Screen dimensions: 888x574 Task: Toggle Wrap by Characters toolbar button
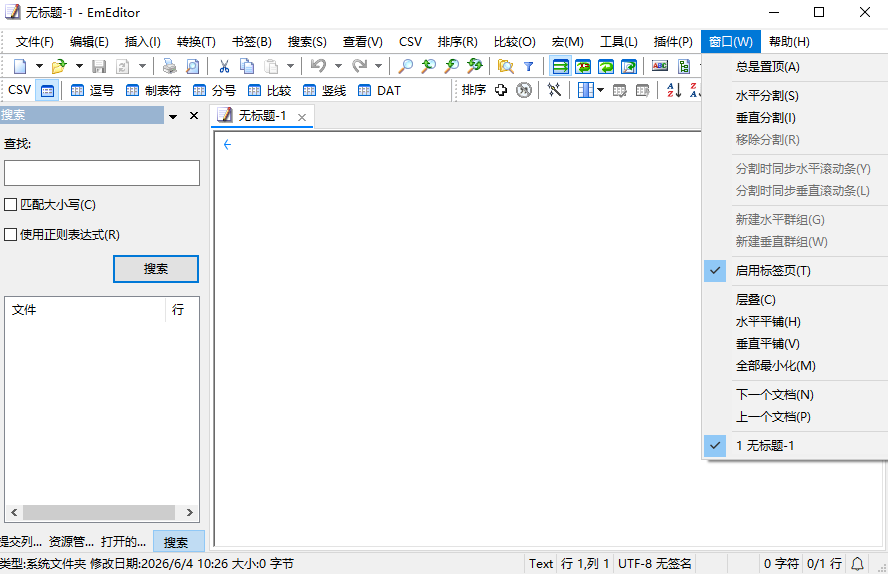tap(583, 66)
